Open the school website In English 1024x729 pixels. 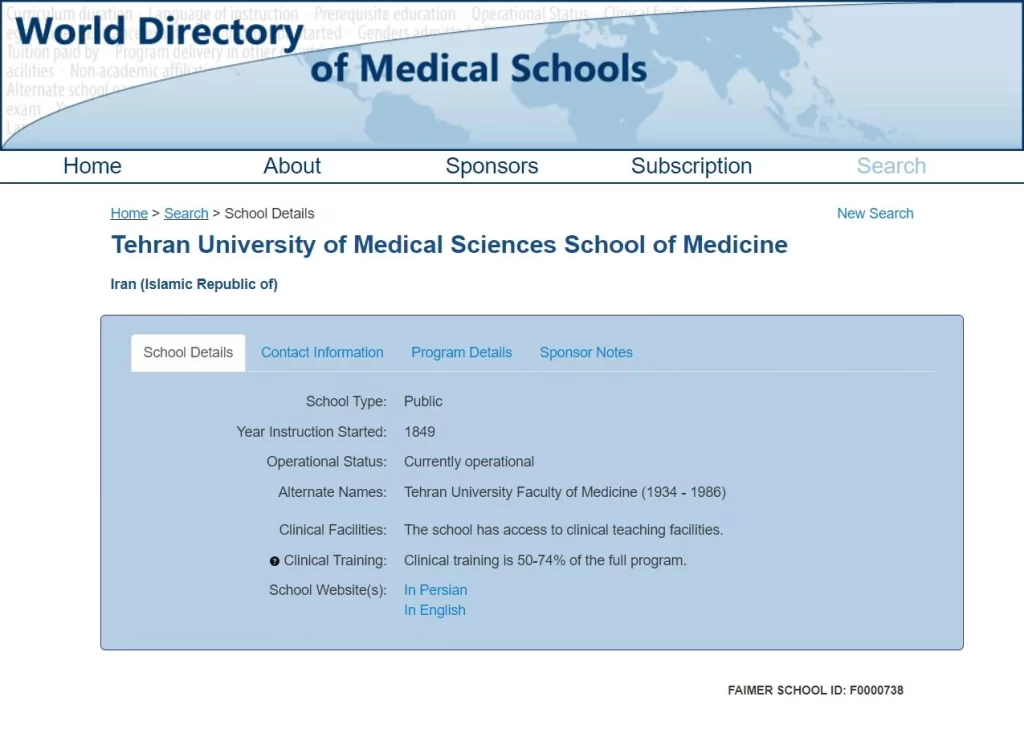point(434,610)
